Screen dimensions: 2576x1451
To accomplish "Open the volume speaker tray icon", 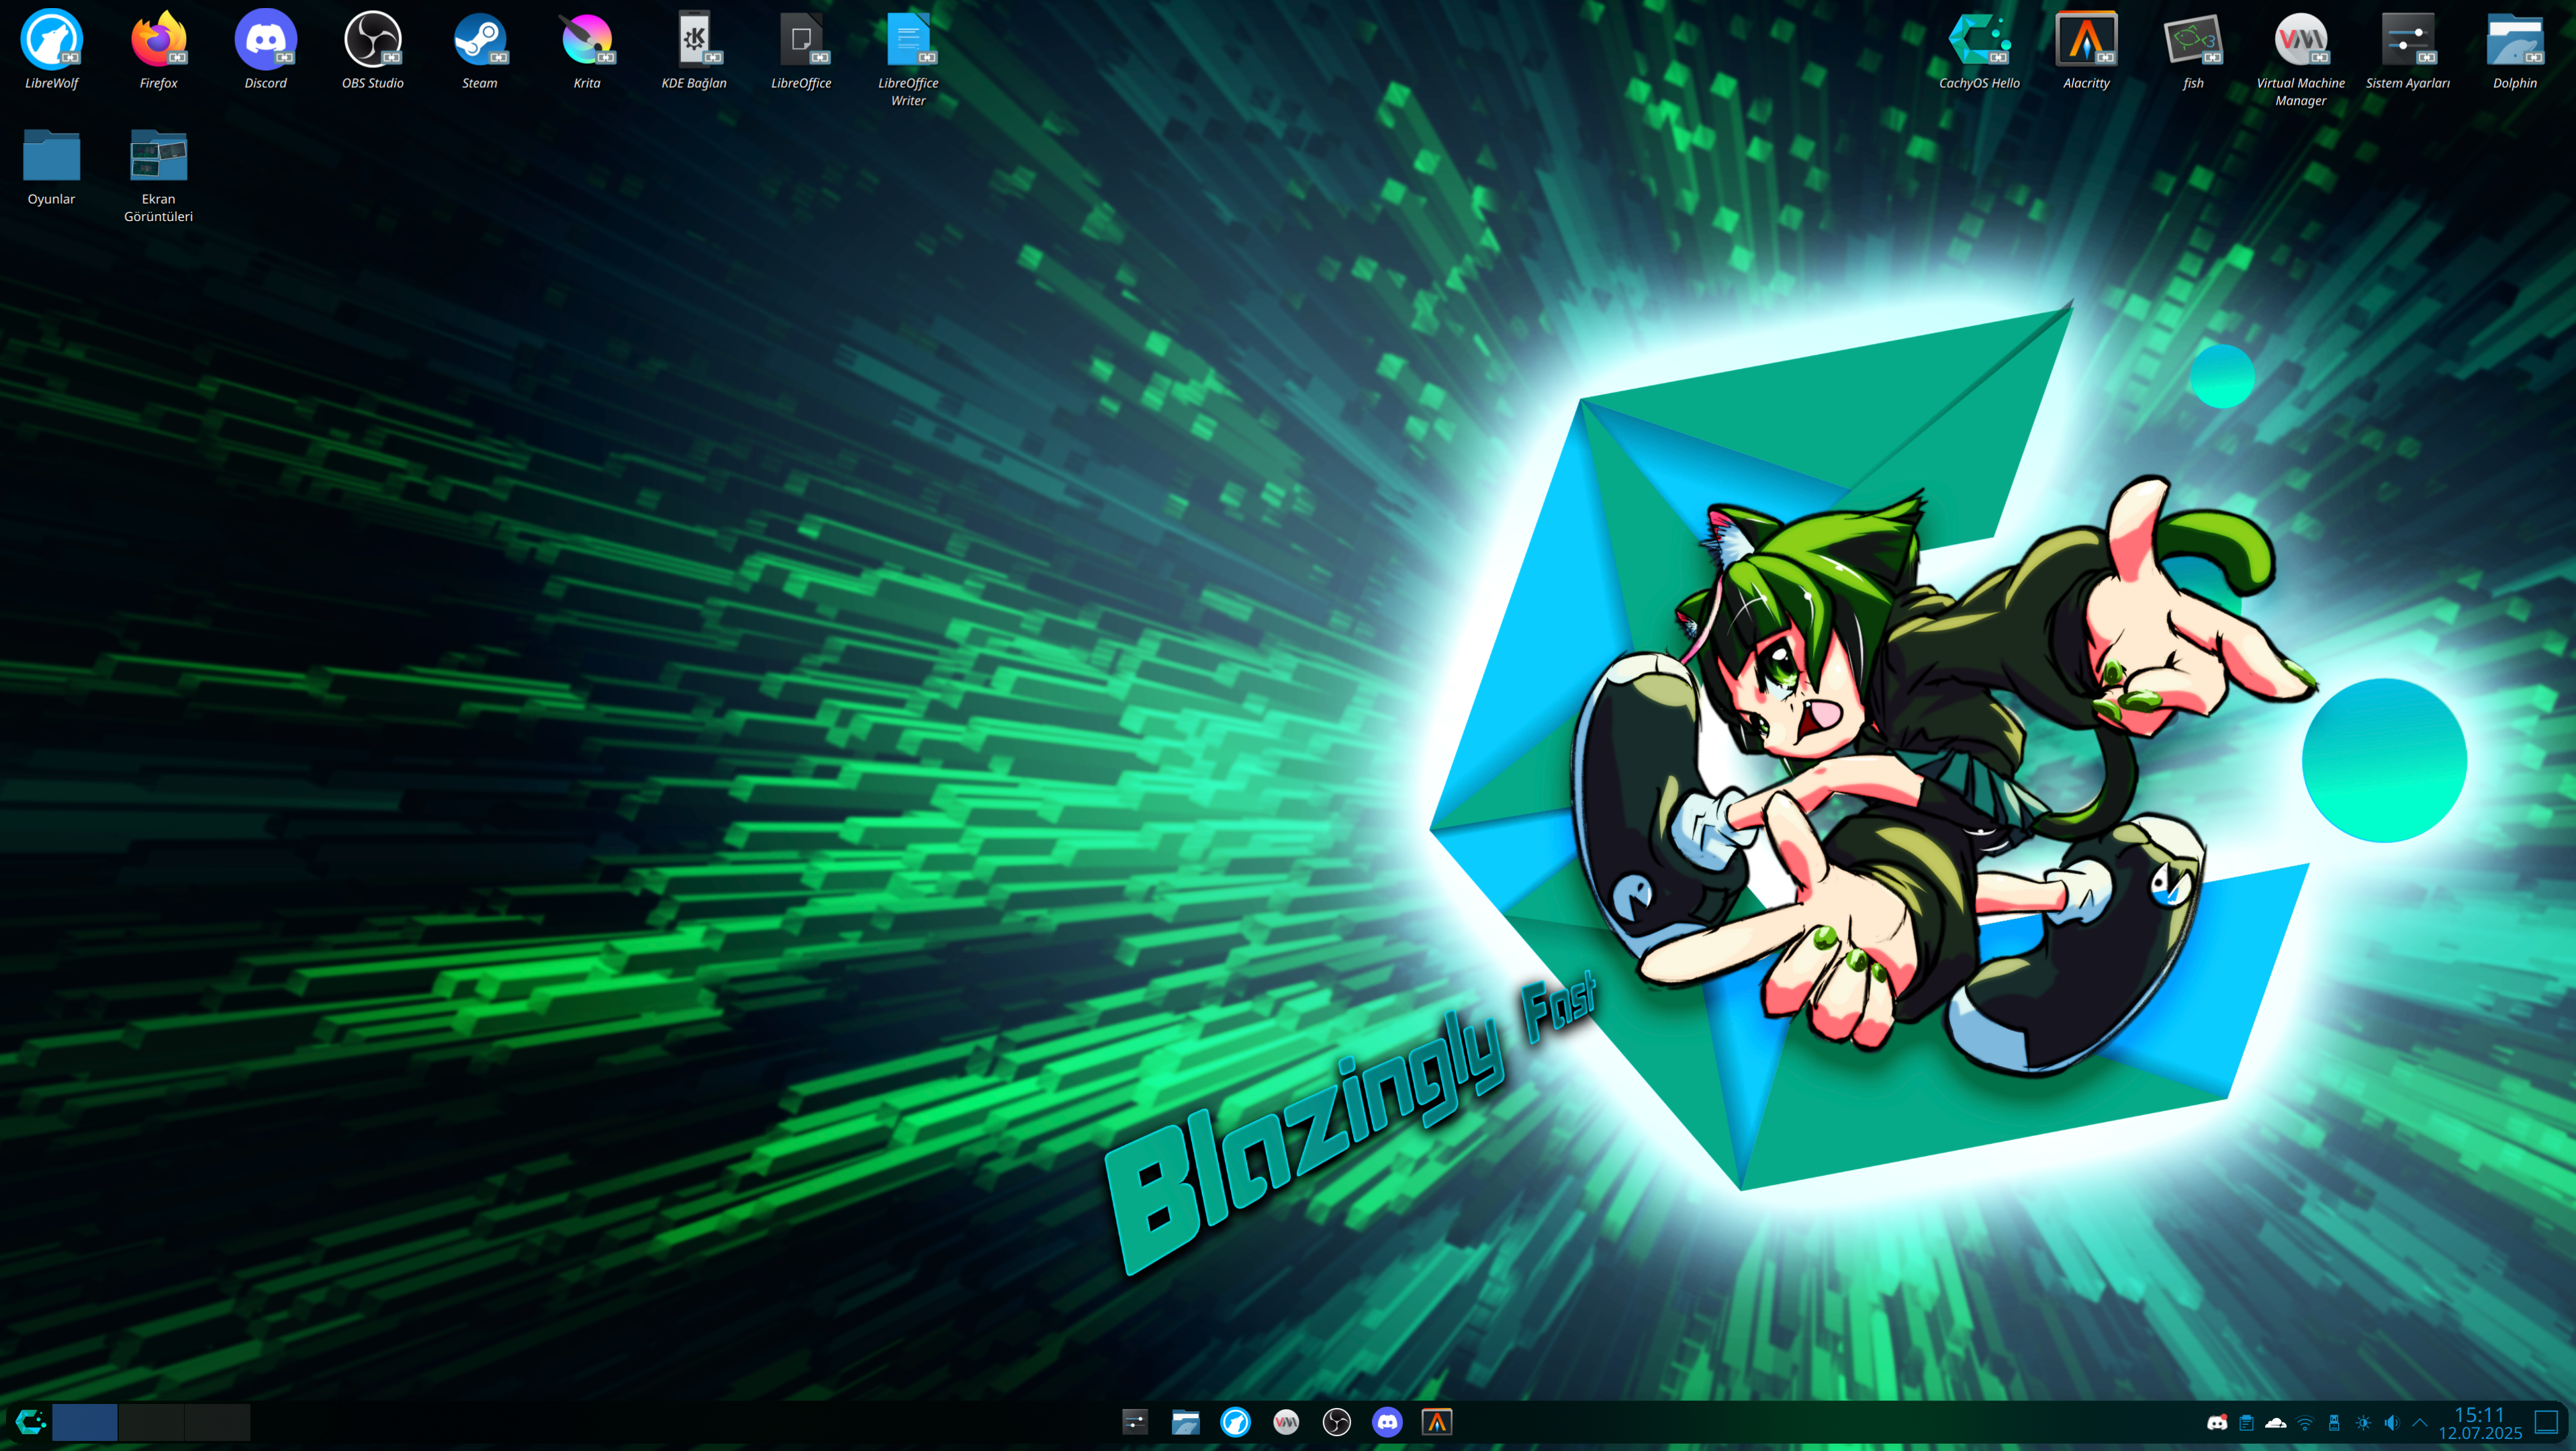I will [x=2392, y=1422].
